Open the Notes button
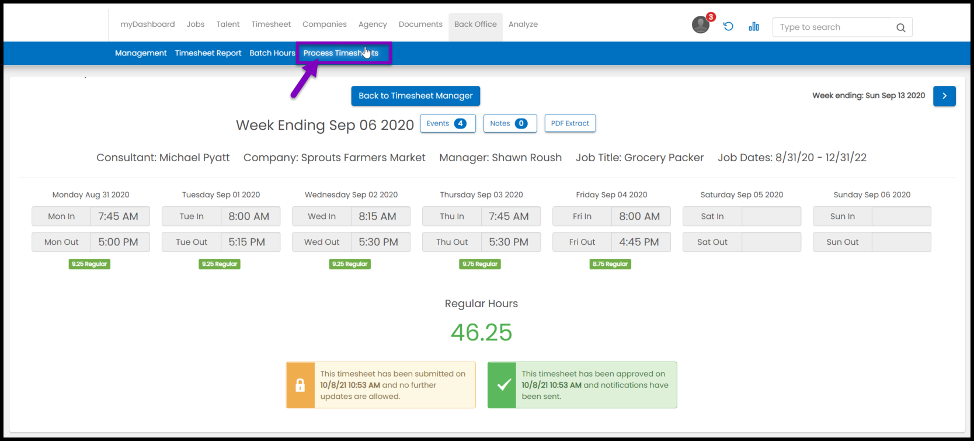This screenshot has height=442, width=974. point(510,123)
